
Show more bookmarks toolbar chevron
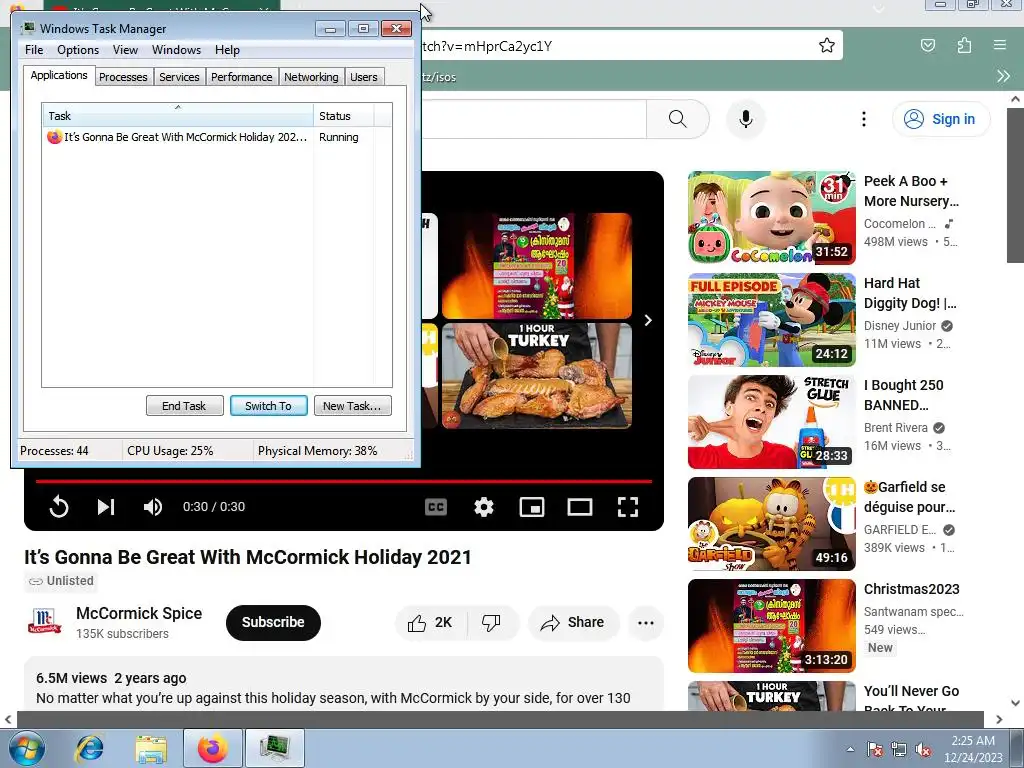tap(1003, 76)
